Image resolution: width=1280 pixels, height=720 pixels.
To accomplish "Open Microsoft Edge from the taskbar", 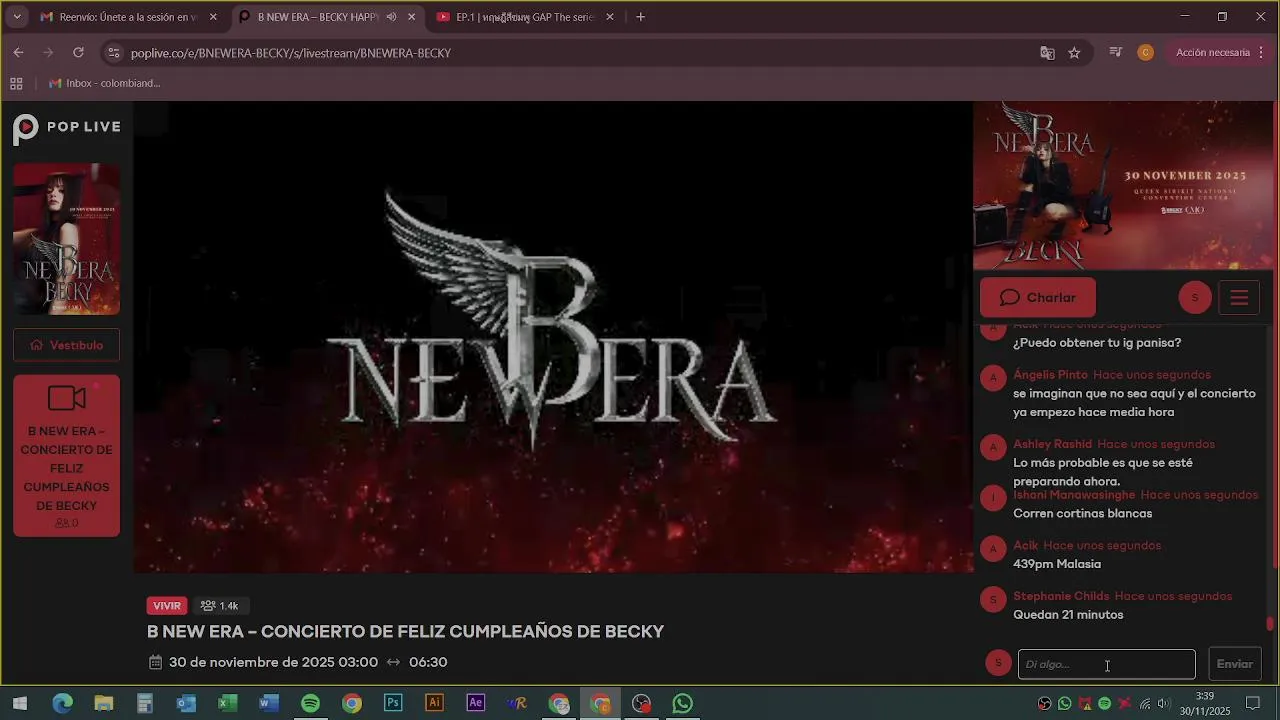I will [62, 703].
